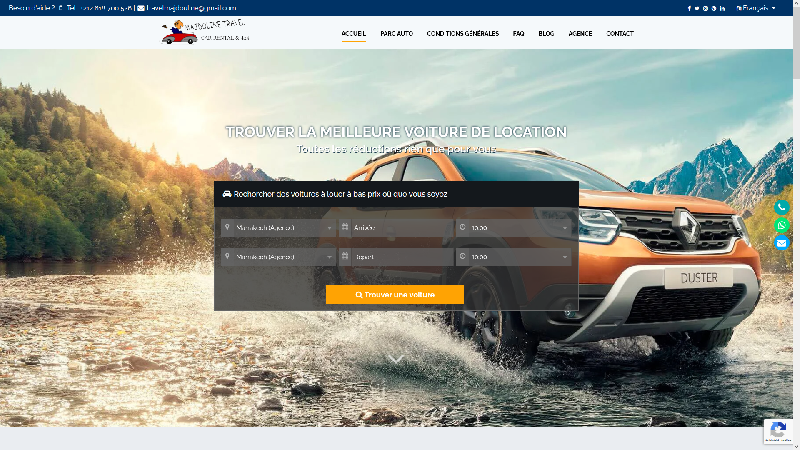Click the clock icon in first row
The width and height of the screenshot is (800, 450).
pyautogui.click(x=462, y=227)
